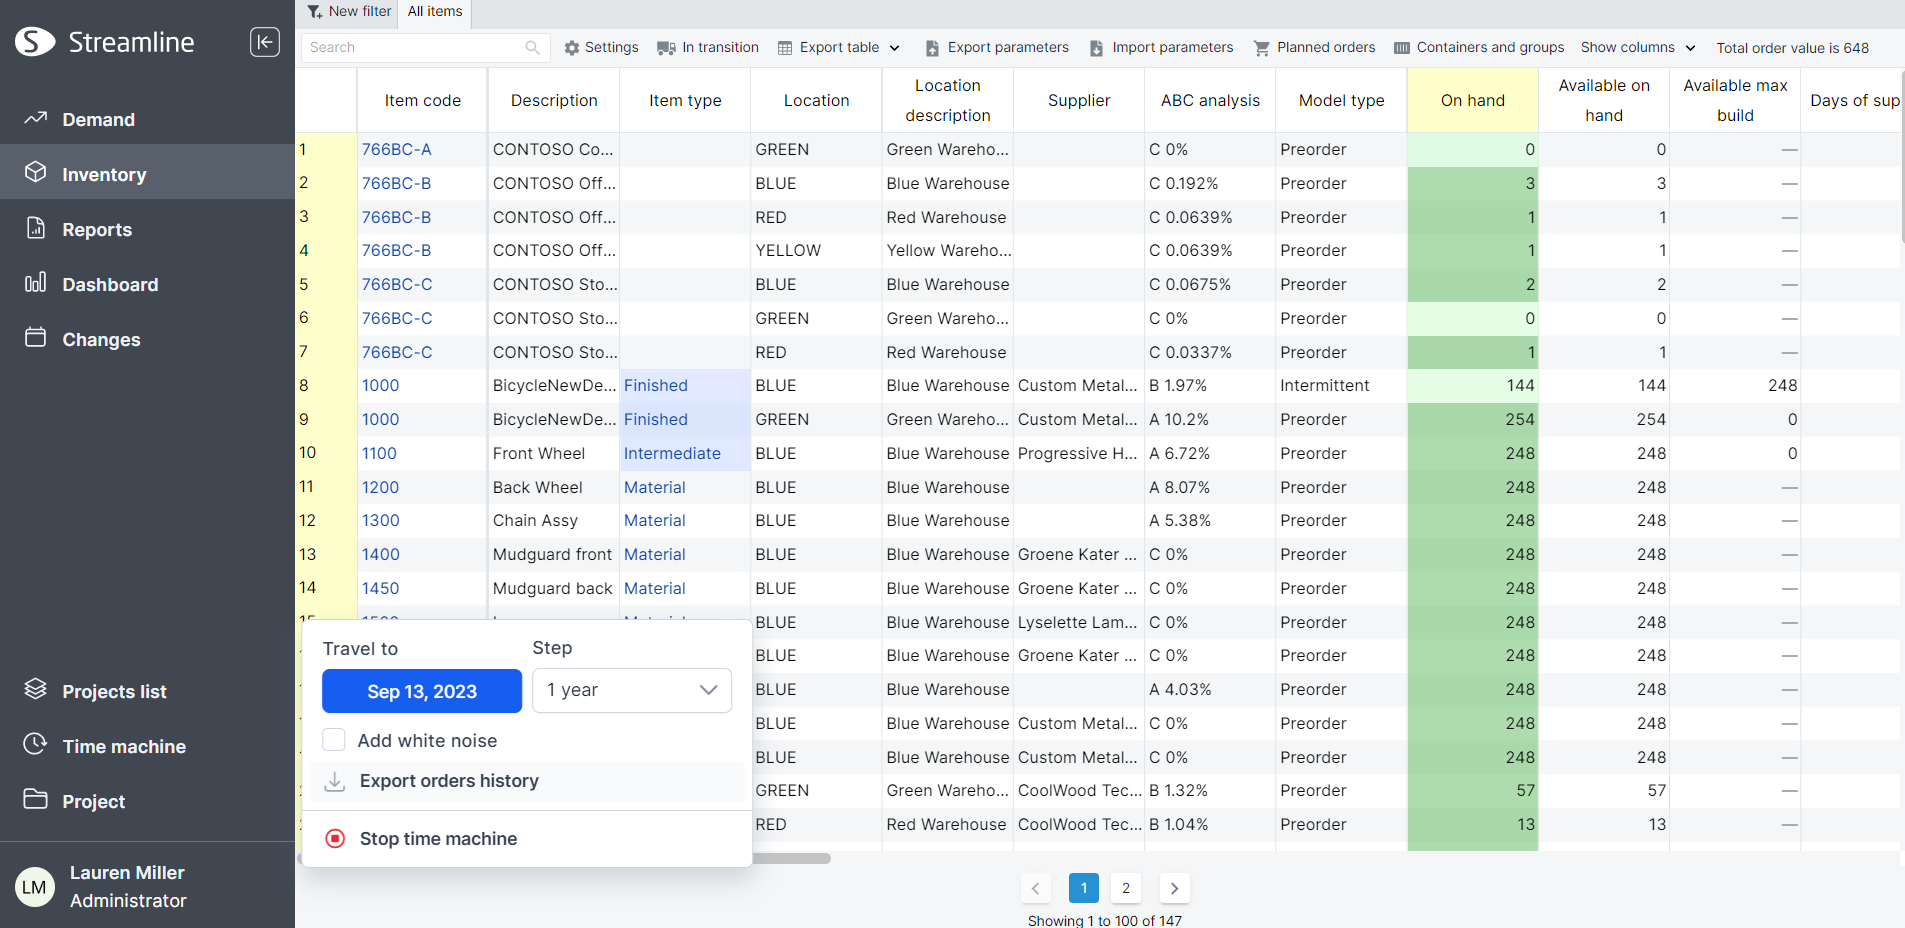The width and height of the screenshot is (1905, 928).
Task: Open the Project menu item
Action: [93, 801]
